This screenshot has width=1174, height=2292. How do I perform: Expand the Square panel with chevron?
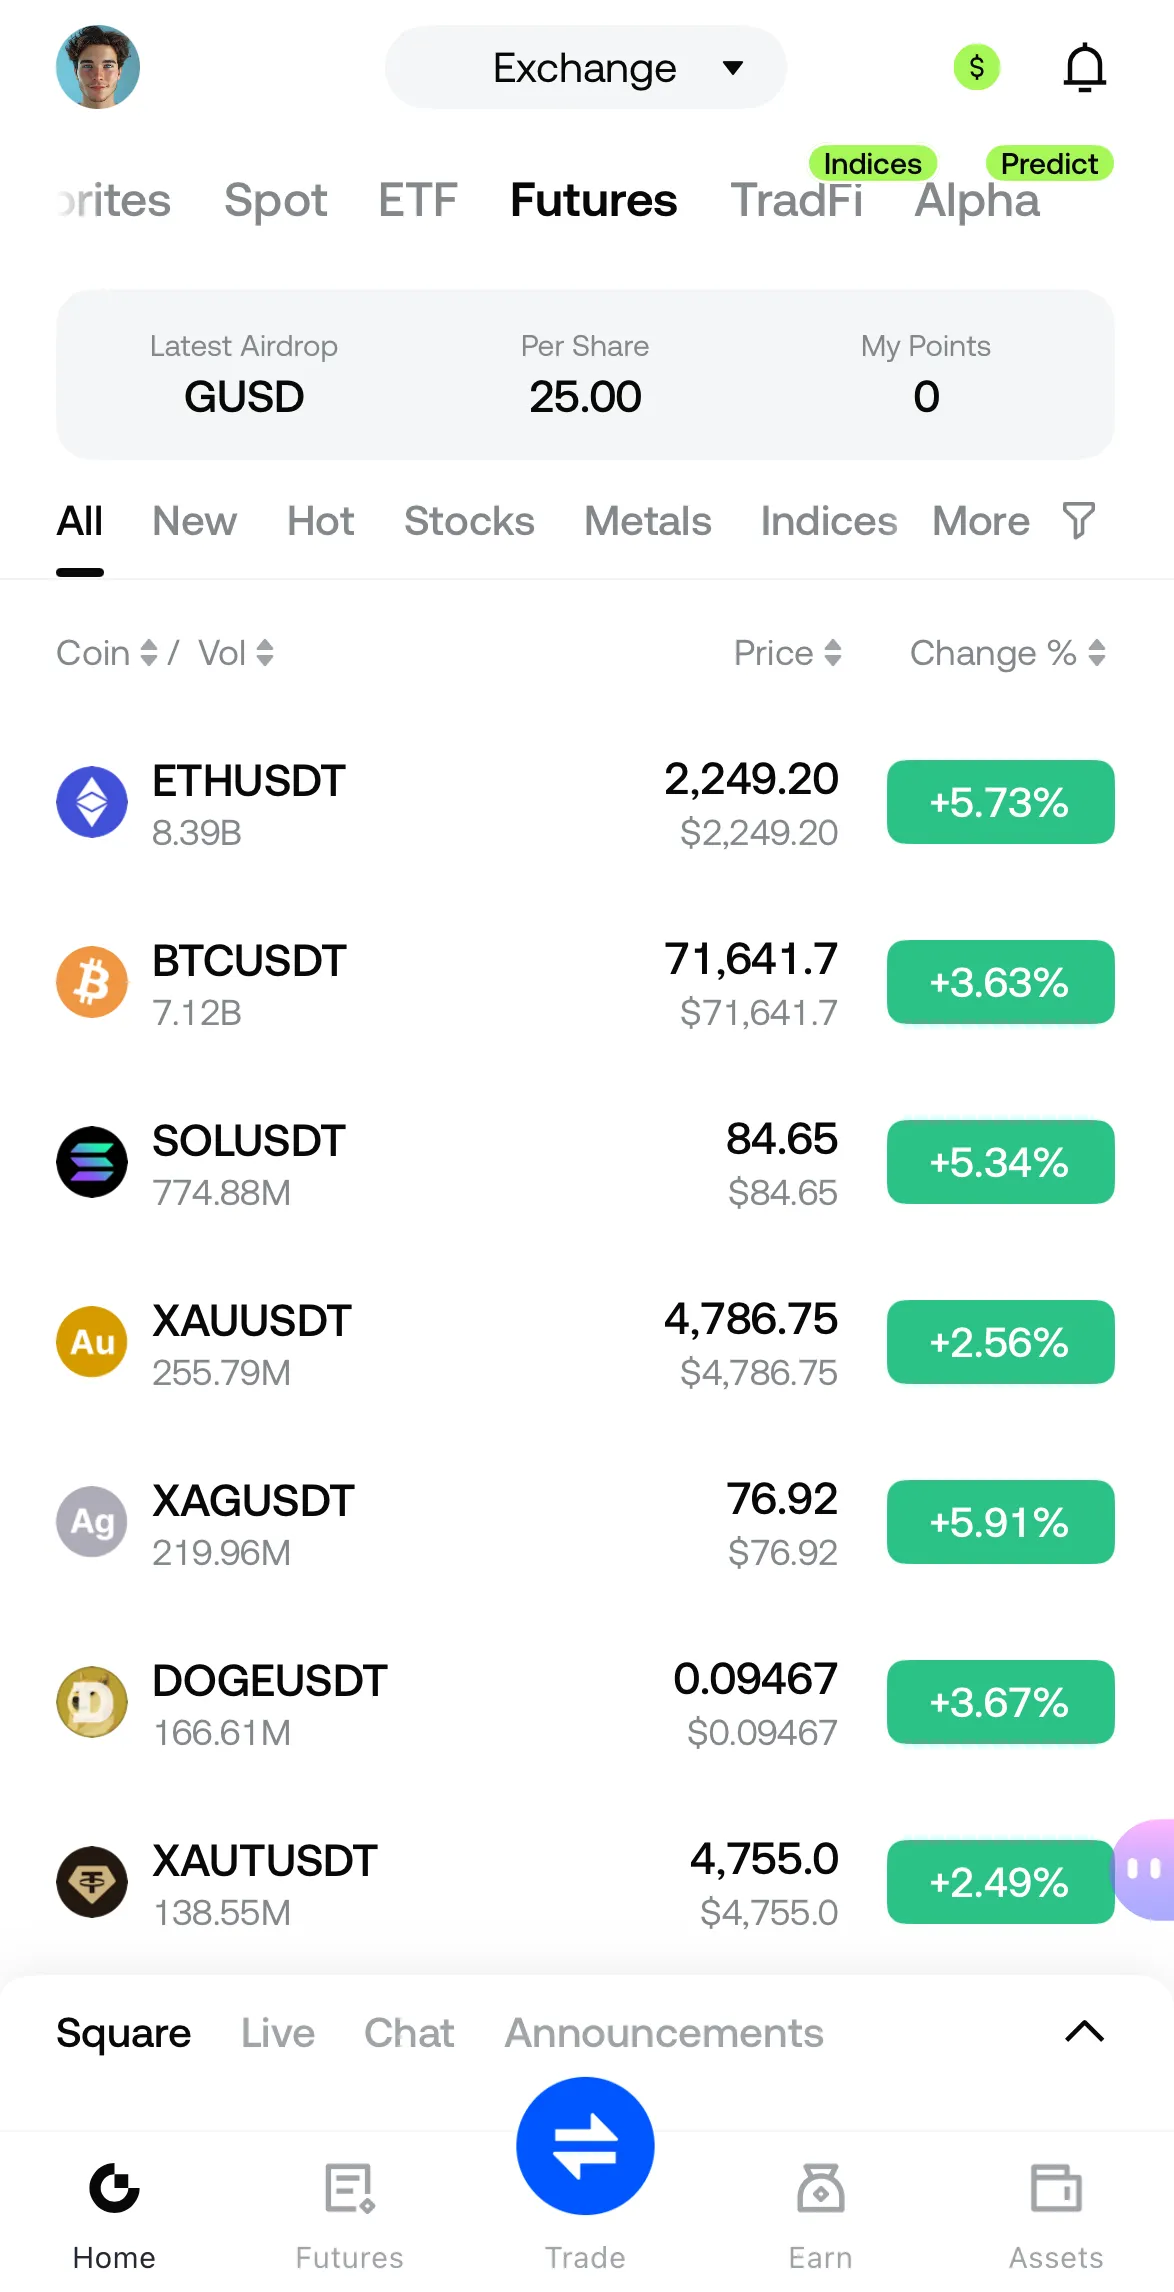tap(1084, 2032)
